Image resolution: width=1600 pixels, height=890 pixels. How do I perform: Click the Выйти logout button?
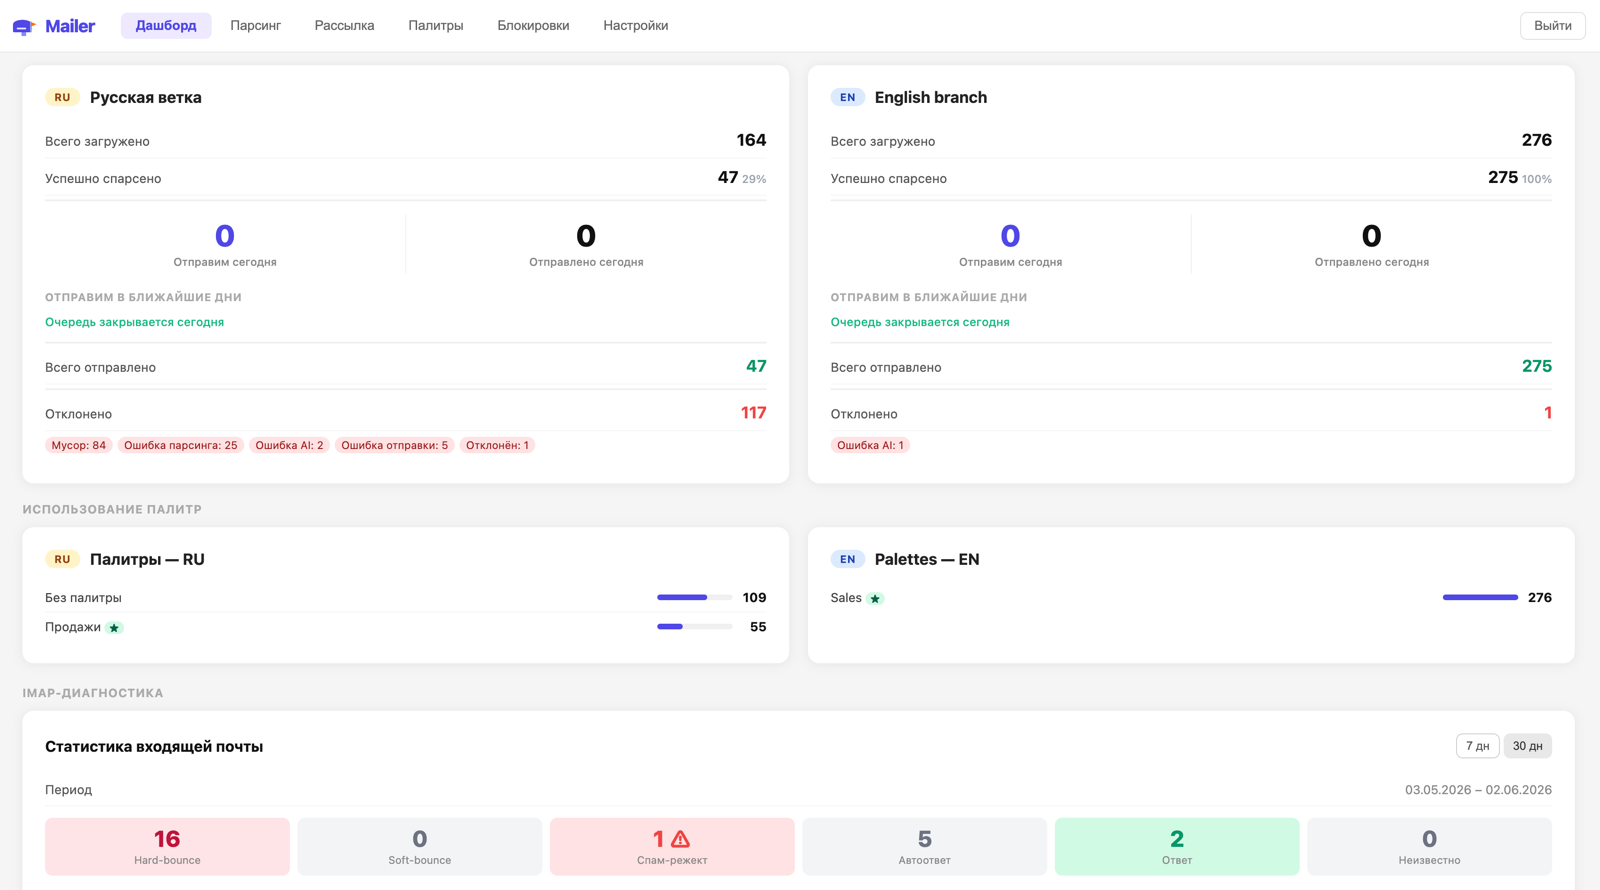pos(1552,26)
